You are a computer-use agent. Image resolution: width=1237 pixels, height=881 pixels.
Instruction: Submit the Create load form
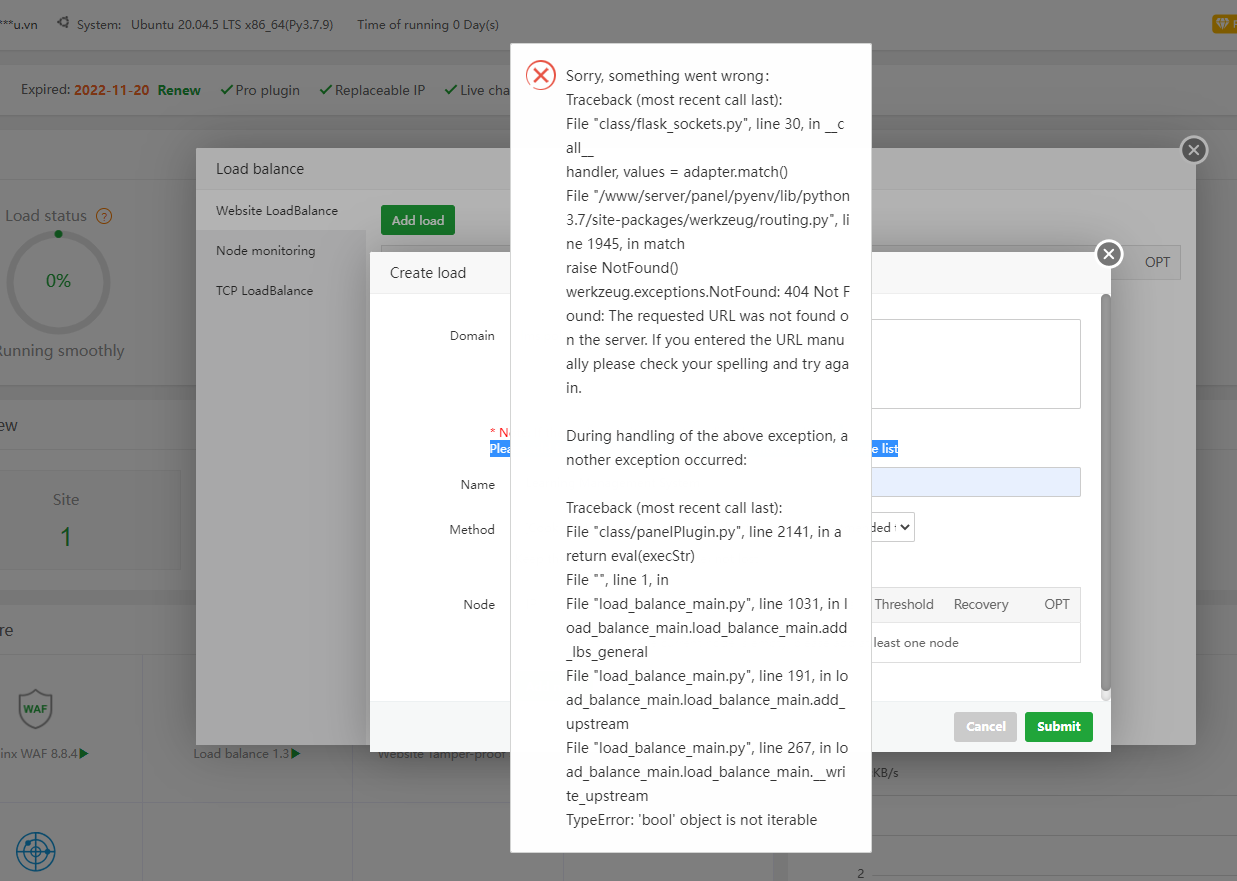coord(1058,727)
